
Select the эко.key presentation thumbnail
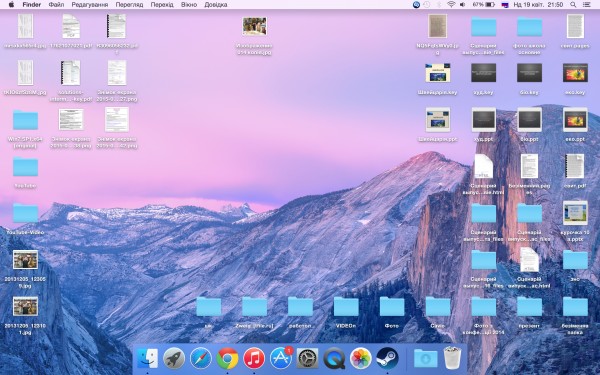click(575, 73)
